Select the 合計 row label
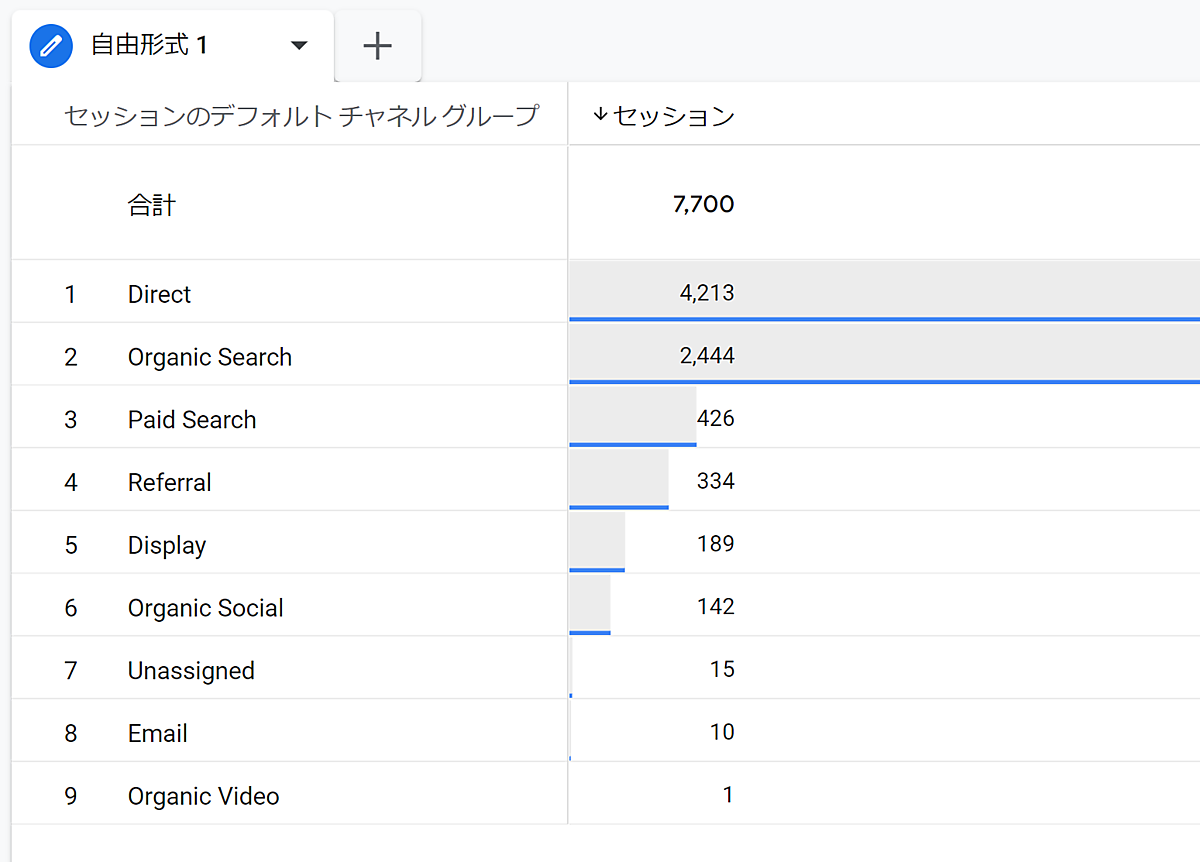 152,205
